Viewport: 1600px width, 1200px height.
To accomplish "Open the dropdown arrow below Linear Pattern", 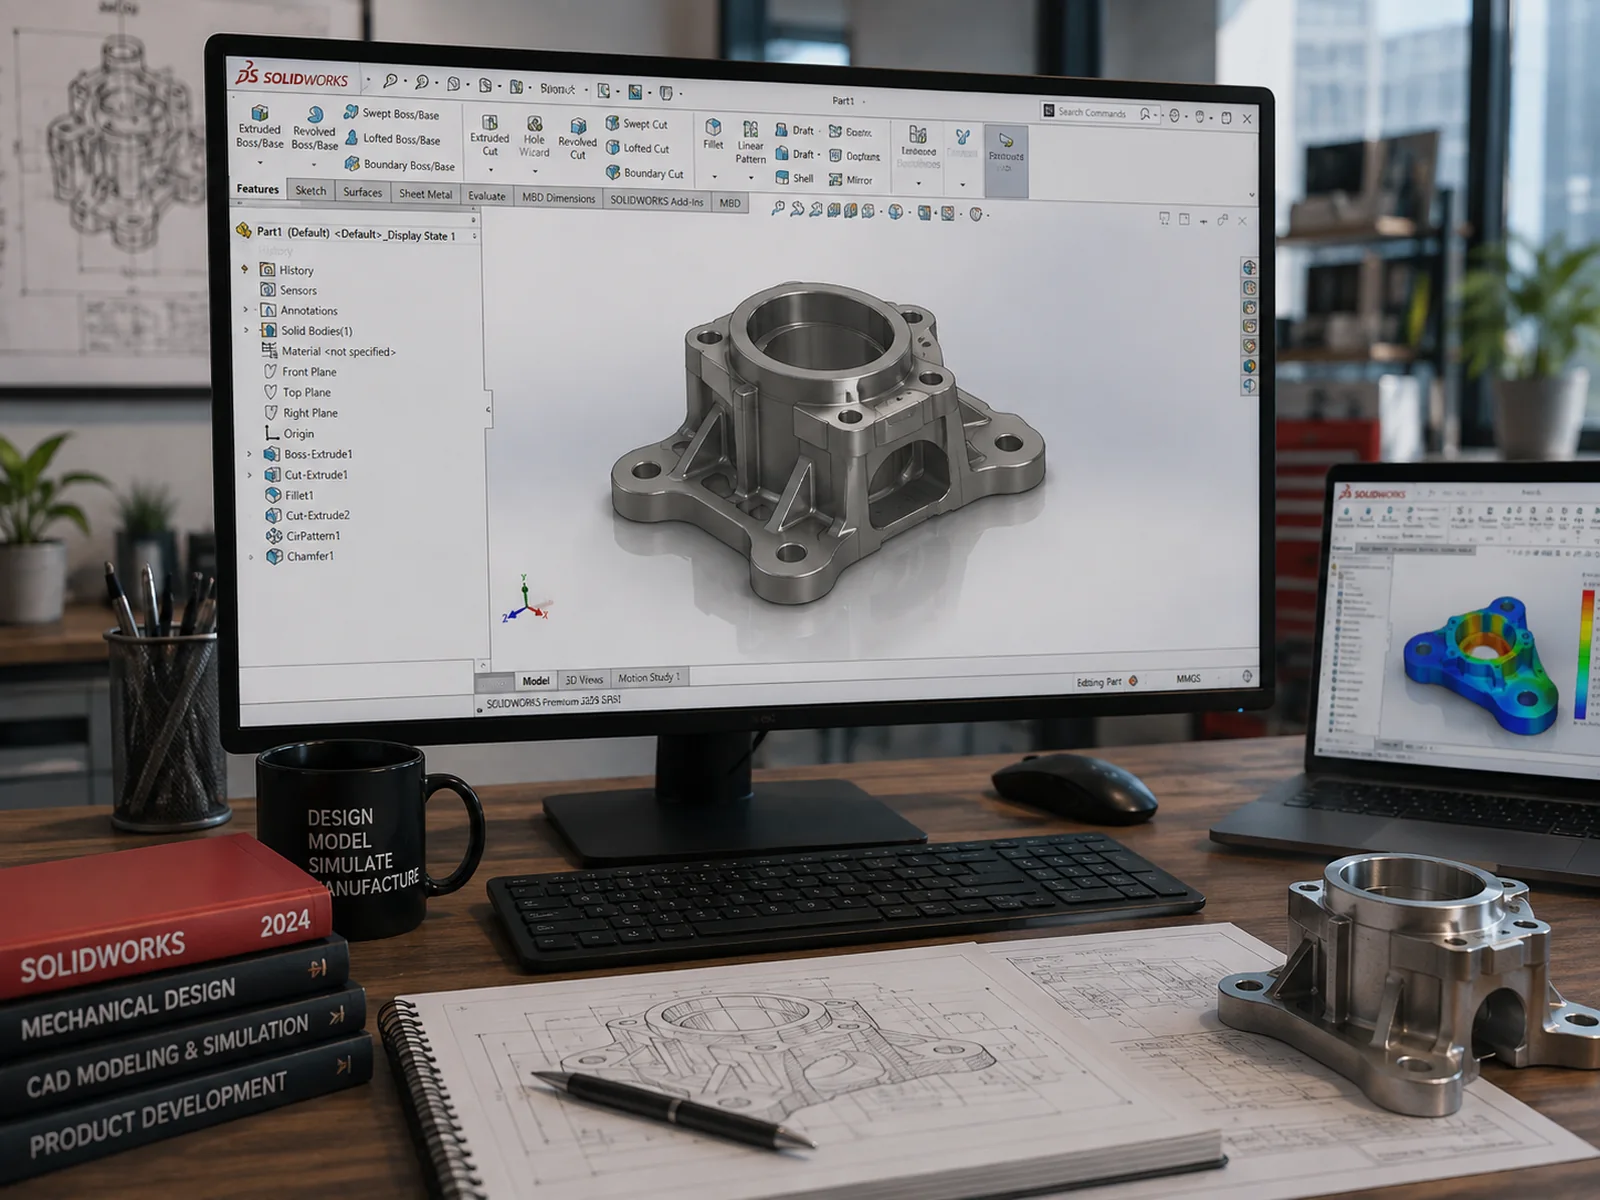I will 751,178.
